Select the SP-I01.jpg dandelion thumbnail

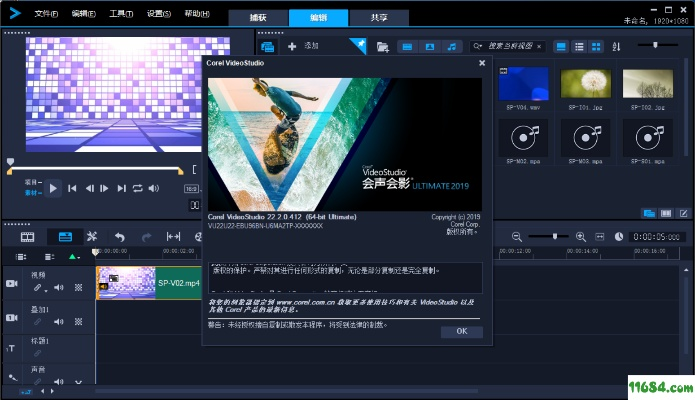[x=585, y=83]
